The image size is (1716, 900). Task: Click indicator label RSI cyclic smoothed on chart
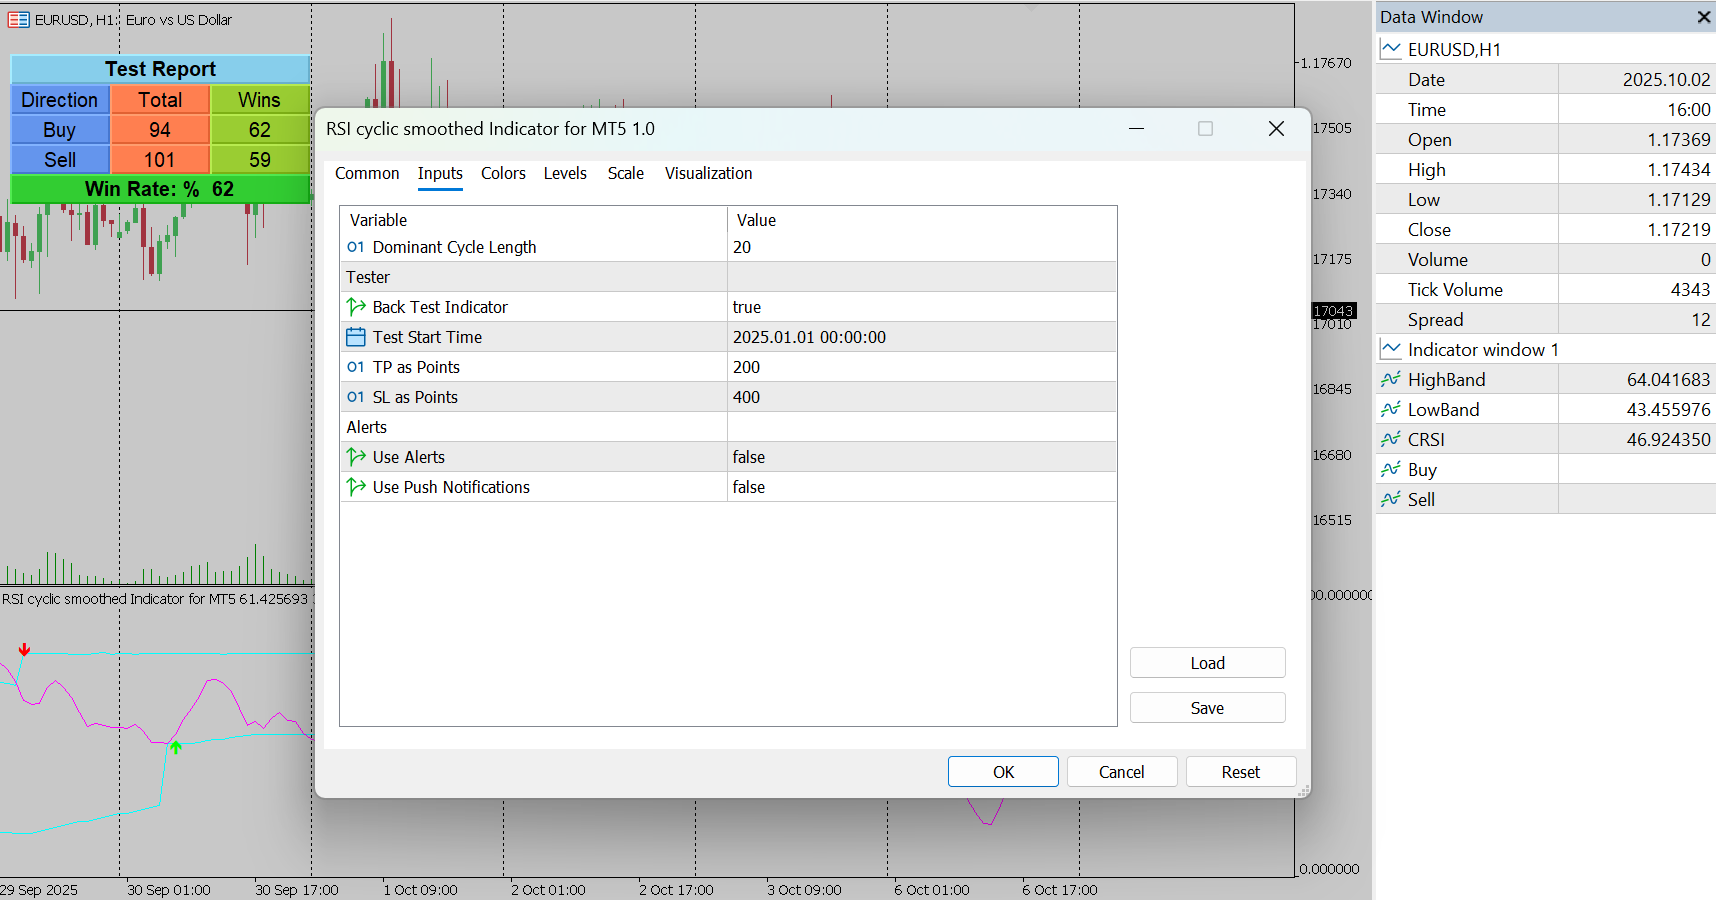click(155, 599)
